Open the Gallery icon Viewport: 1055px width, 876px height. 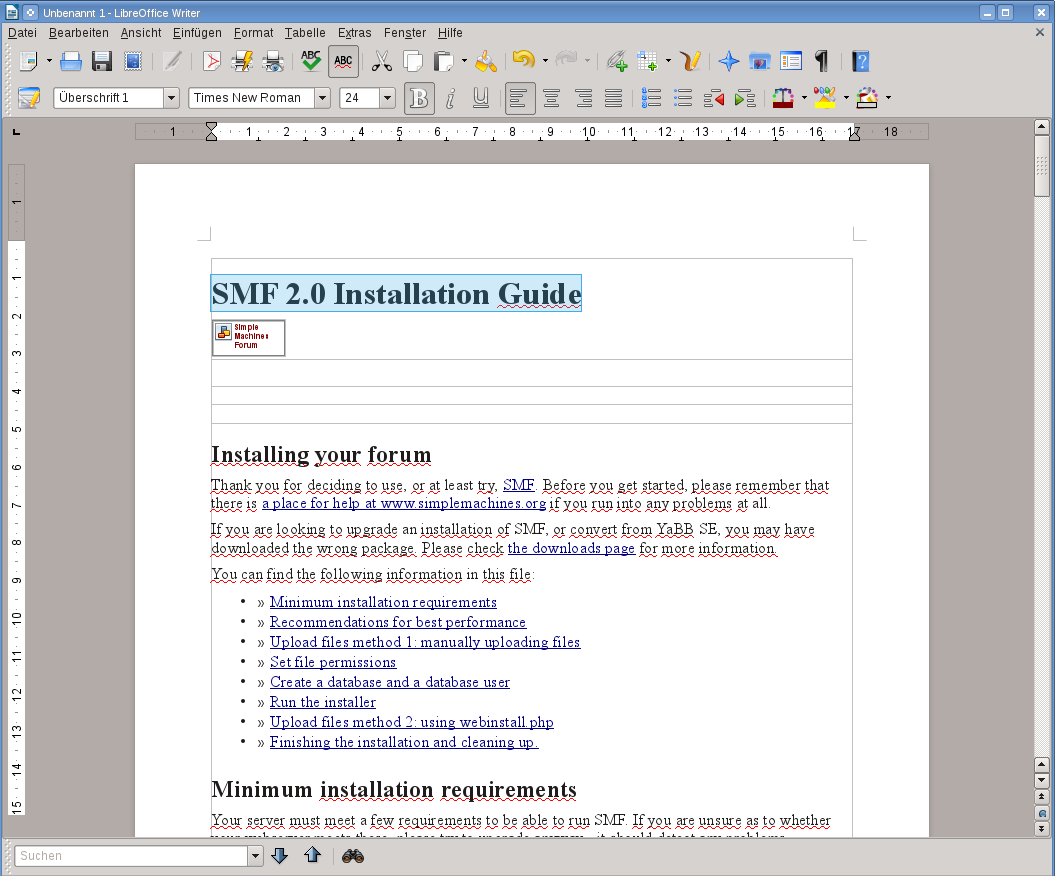coord(760,62)
